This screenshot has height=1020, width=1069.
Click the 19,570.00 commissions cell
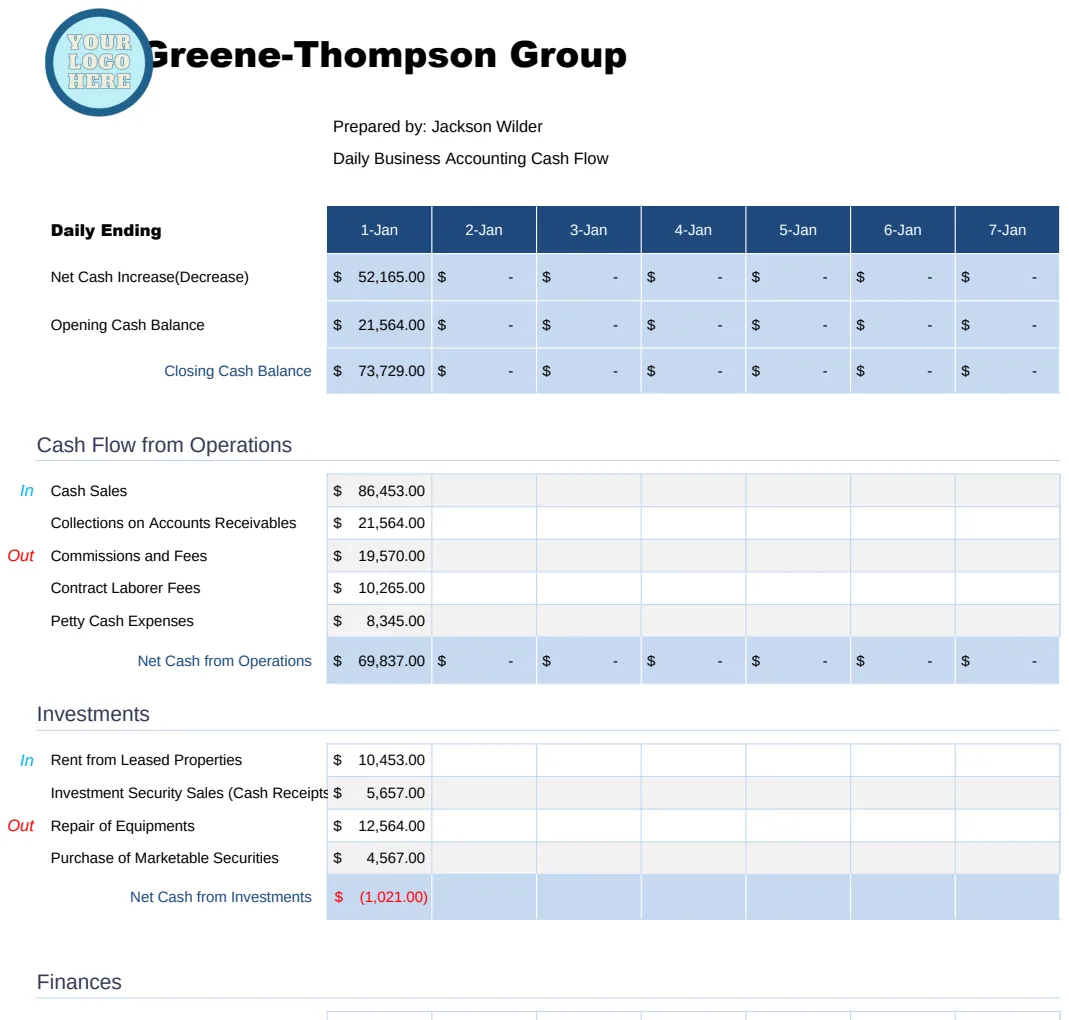click(379, 556)
